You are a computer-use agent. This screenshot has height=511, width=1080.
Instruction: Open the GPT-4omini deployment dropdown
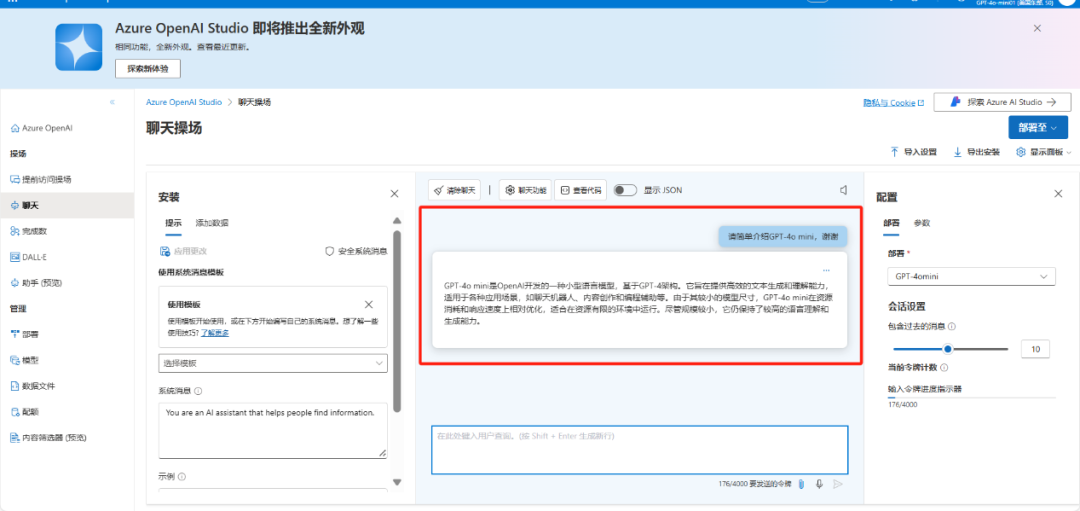pyautogui.click(x=970, y=276)
